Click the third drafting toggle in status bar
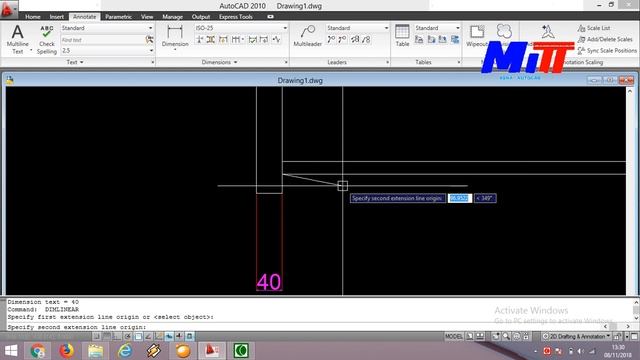Viewport: 640px width, 360px height. pos(117,336)
